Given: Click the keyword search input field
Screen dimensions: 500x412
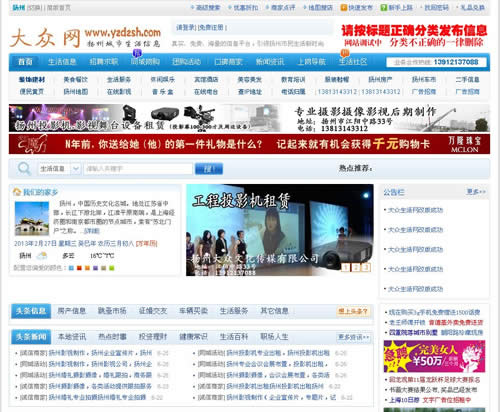Looking at the screenshot, I should click(x=138, y=169).
